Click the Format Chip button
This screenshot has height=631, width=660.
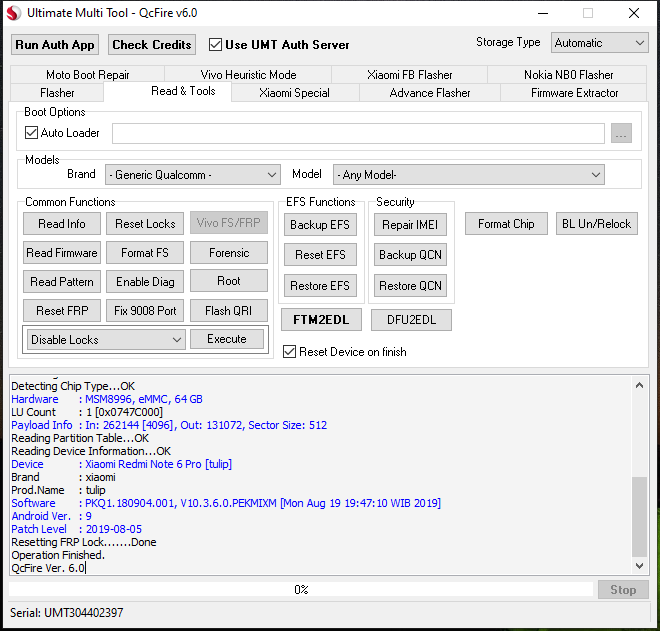coord(506,224)
